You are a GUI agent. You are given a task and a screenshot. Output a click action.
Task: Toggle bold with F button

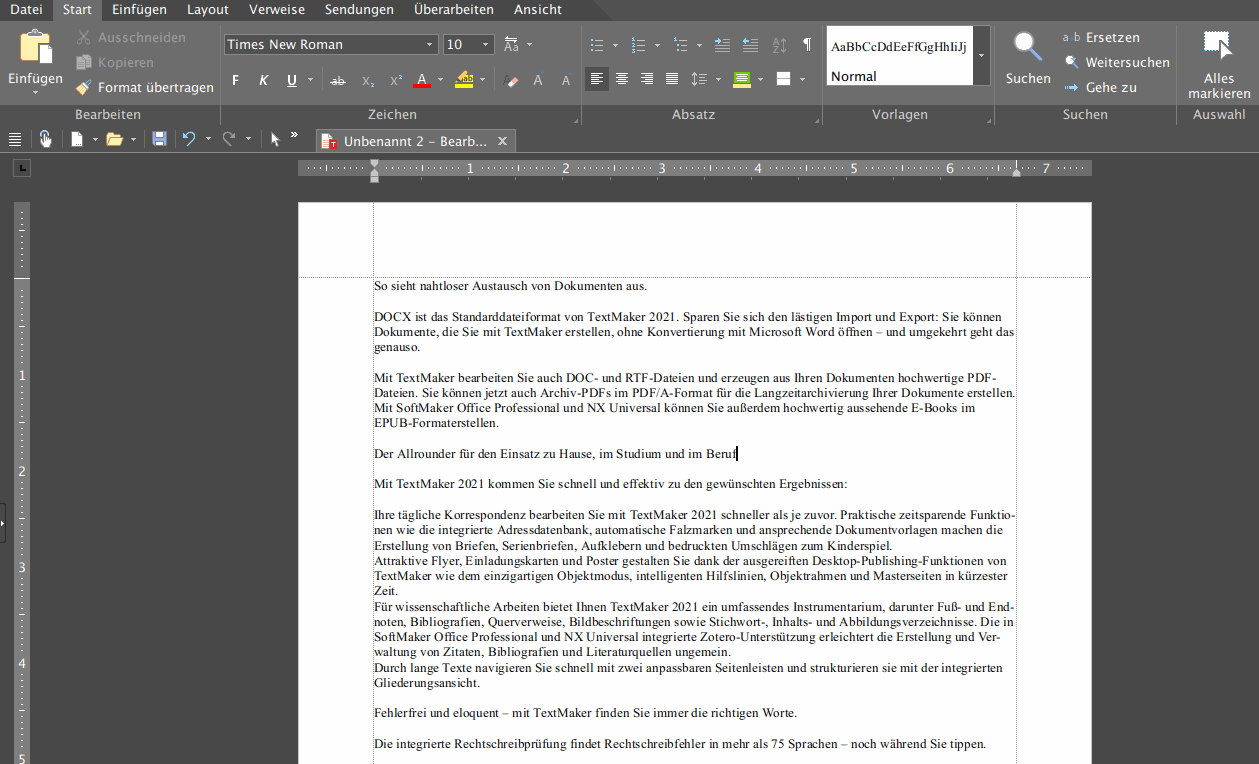point(236,80)
